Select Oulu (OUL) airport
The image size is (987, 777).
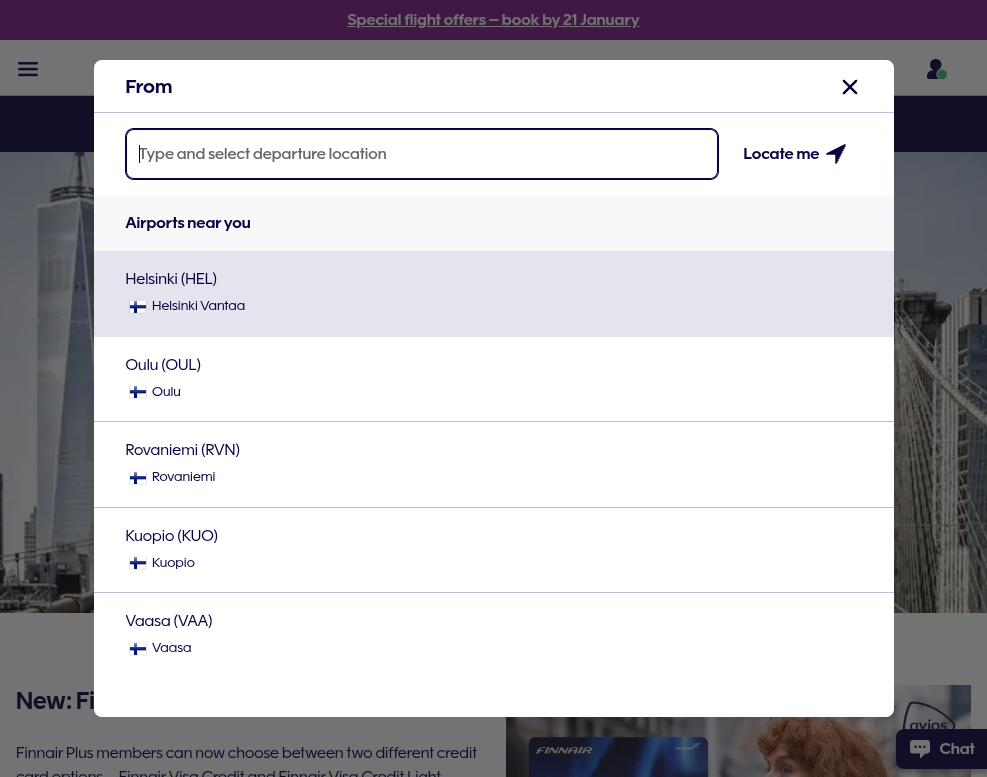point(494,379)
